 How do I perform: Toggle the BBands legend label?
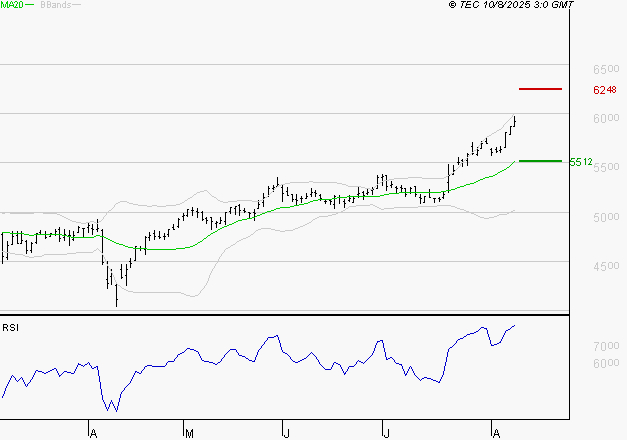(52, 5)
